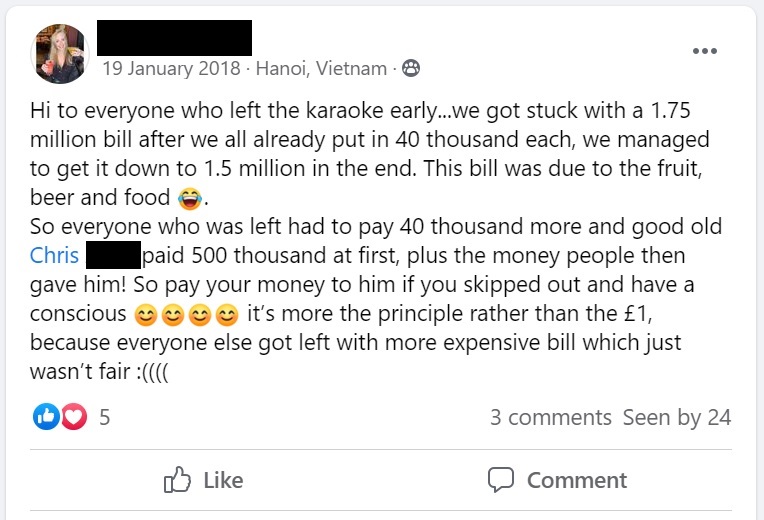
Task: Click the post author's profile picture
Action: point(61,54)
